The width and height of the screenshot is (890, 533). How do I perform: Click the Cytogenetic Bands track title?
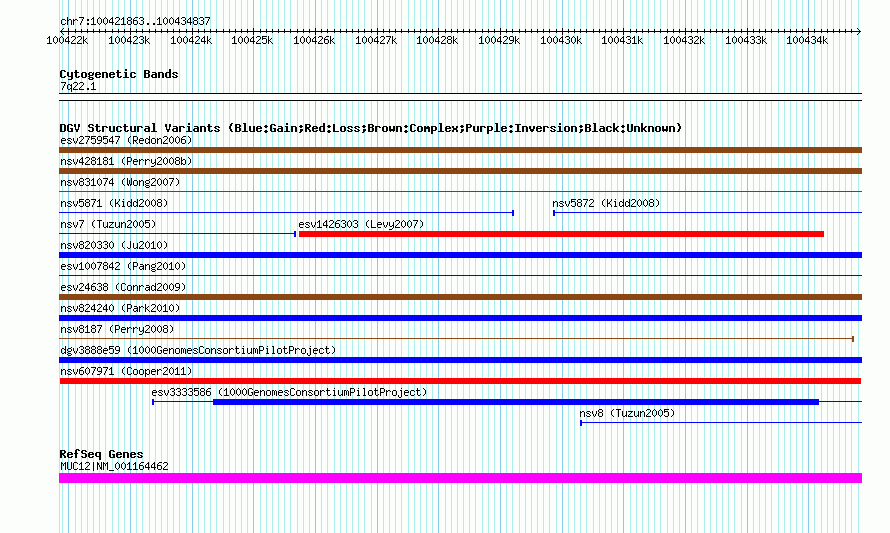click(x=119, y=74)
